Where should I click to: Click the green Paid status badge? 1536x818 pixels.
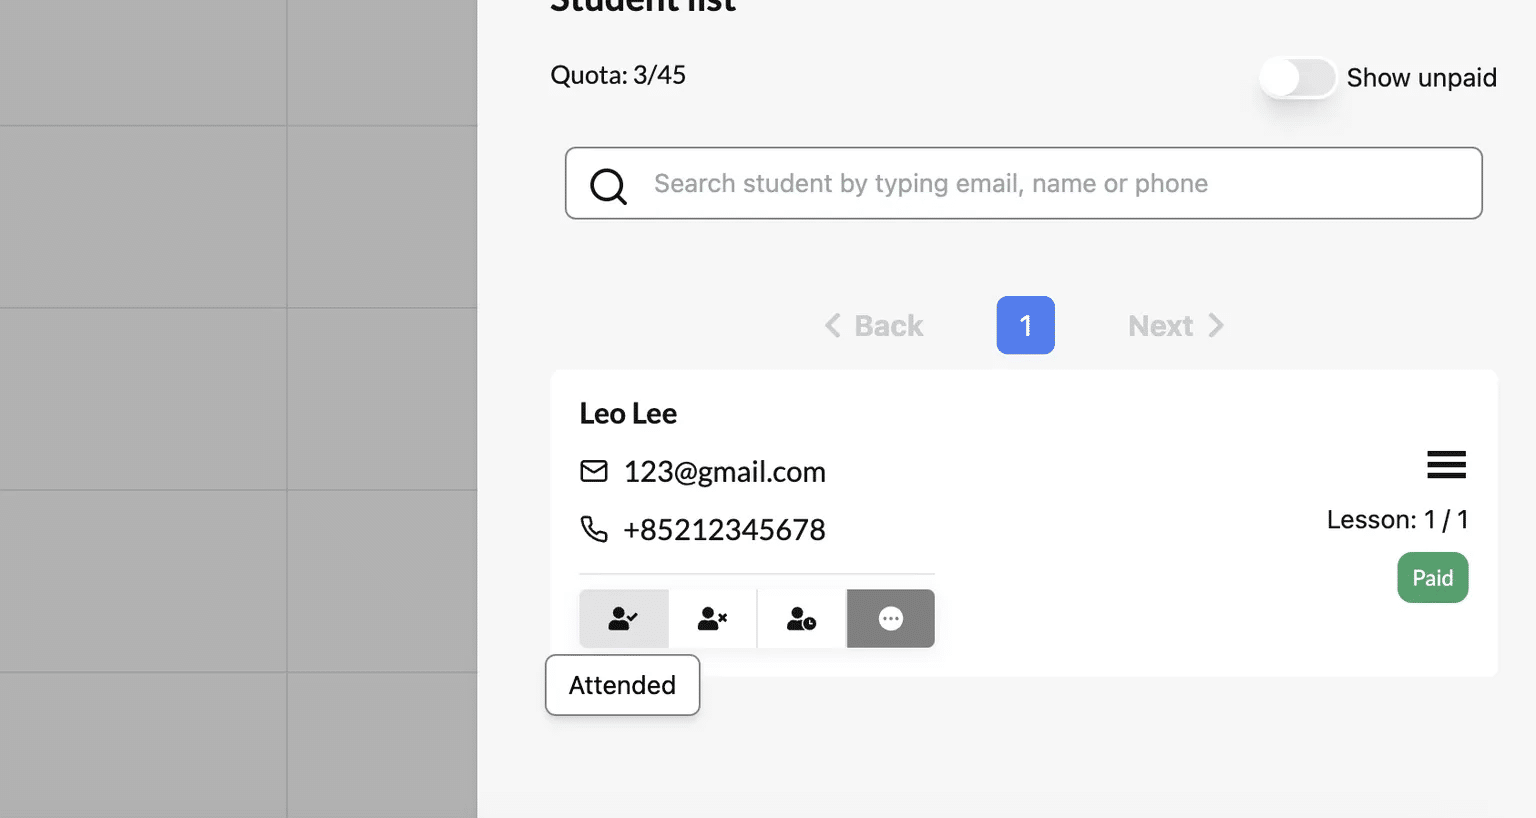click(x=1432, y=578)
